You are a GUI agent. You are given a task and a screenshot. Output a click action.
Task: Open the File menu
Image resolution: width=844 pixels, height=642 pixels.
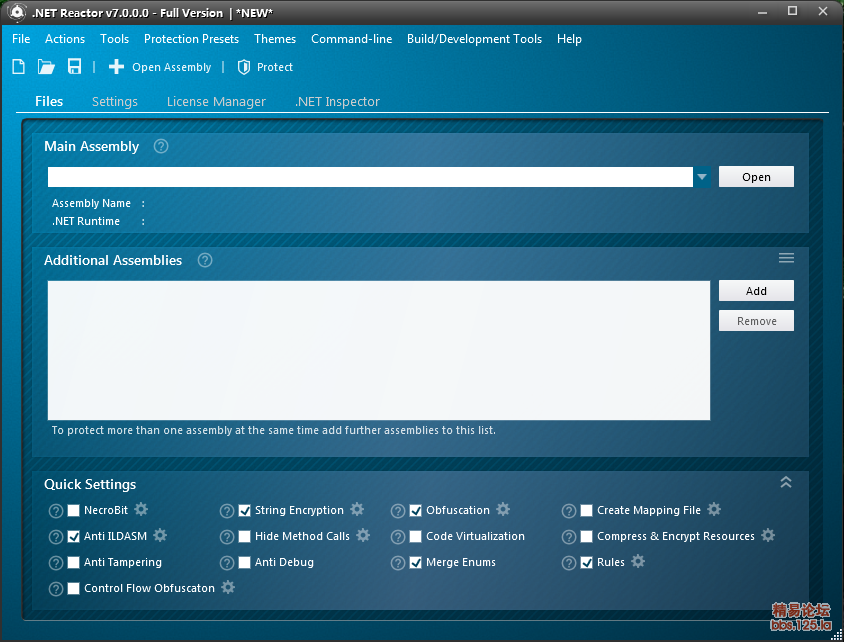tap(21, 39)
